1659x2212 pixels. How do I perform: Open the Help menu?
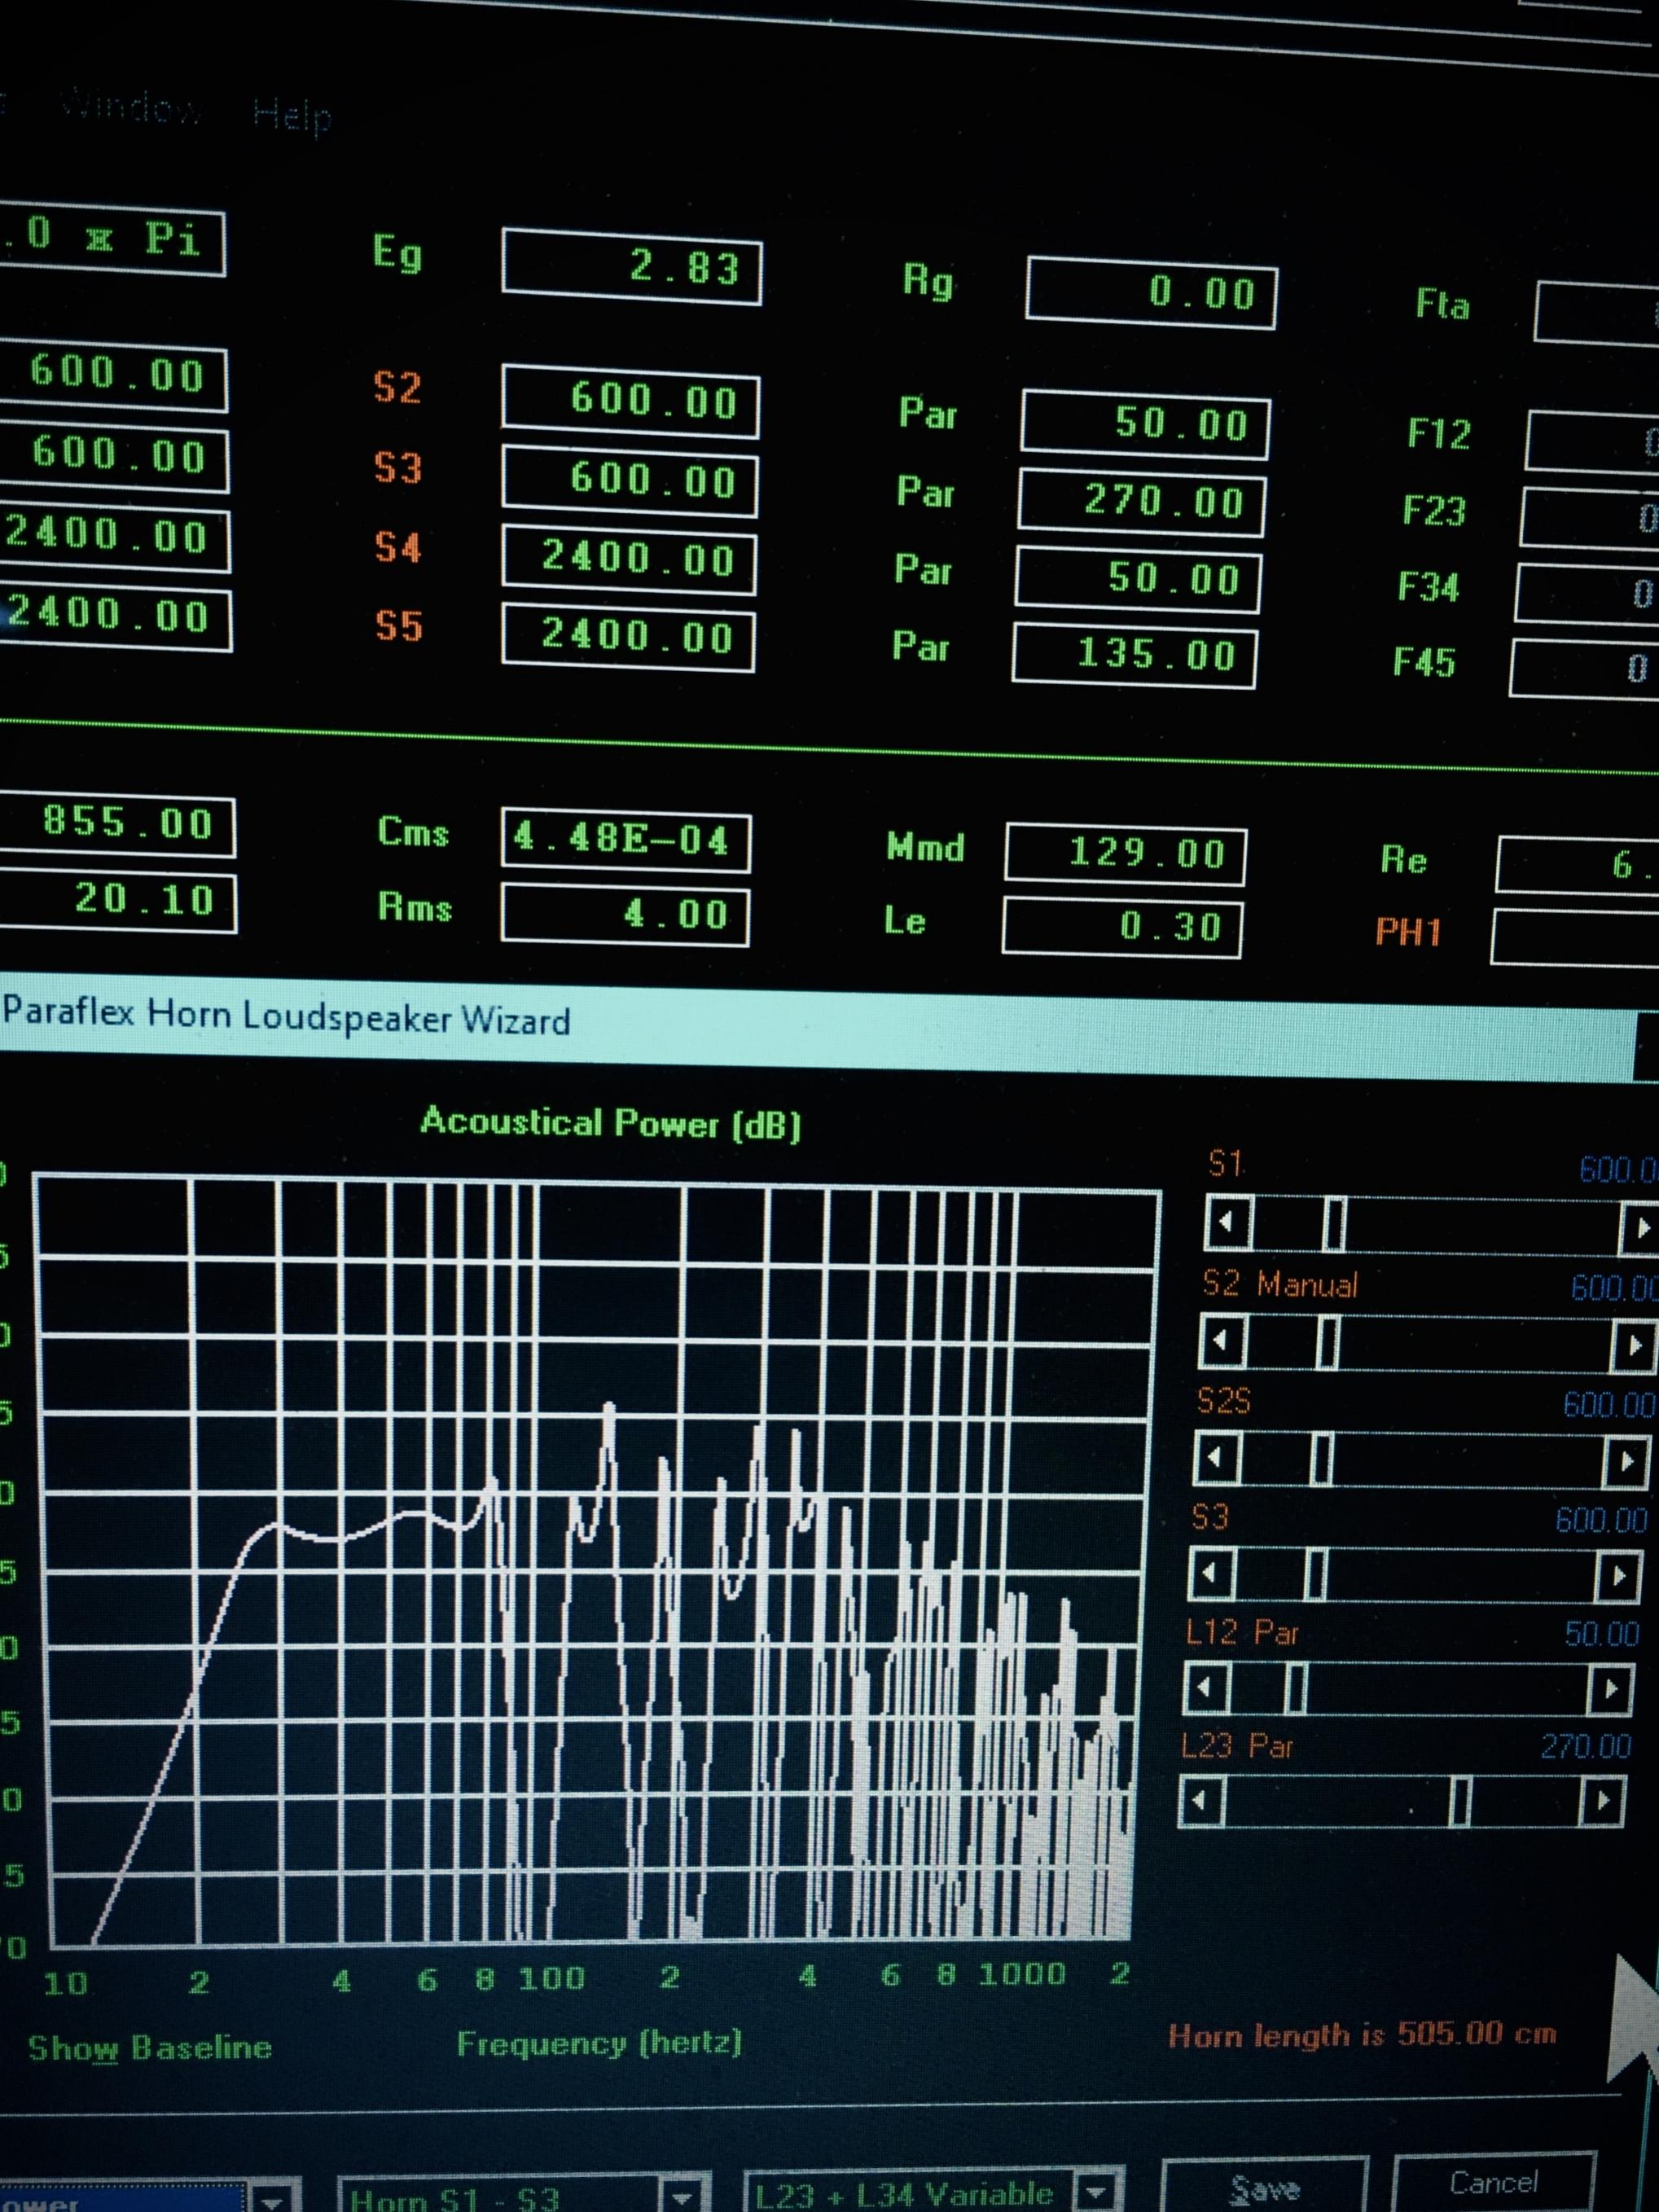click(x=292, y=115)
